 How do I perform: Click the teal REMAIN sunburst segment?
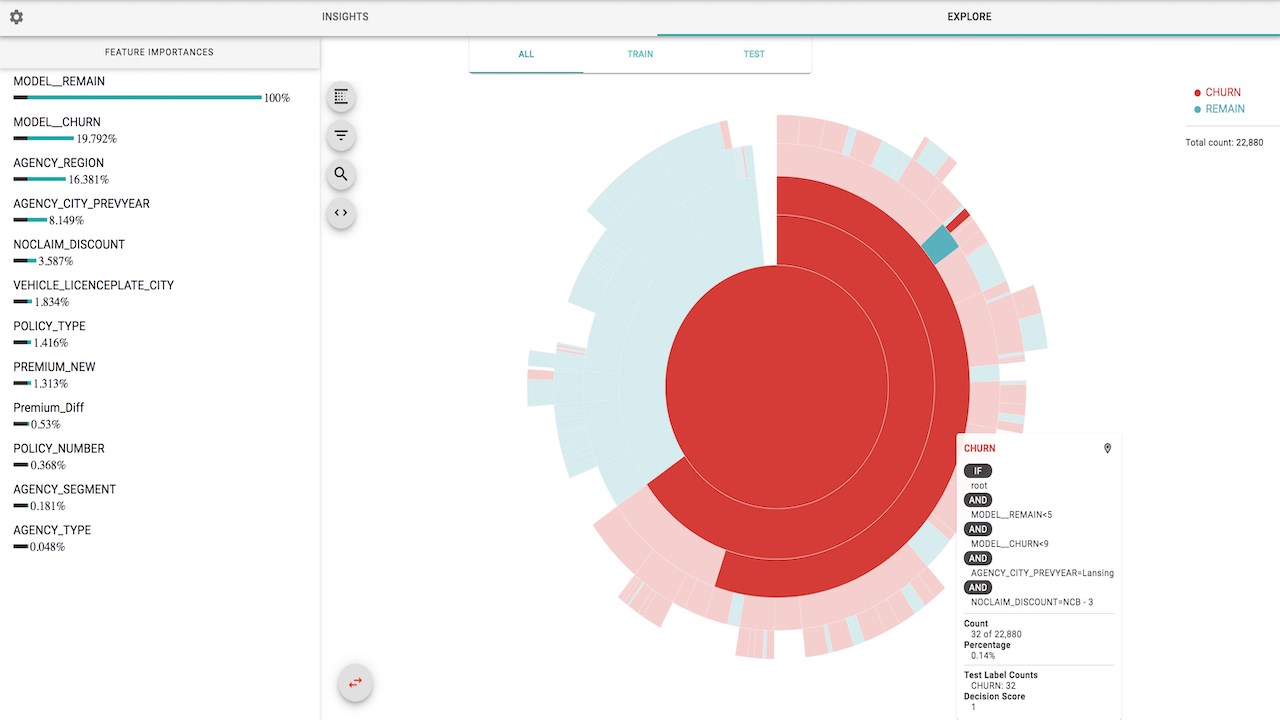(x=940, y=244)
